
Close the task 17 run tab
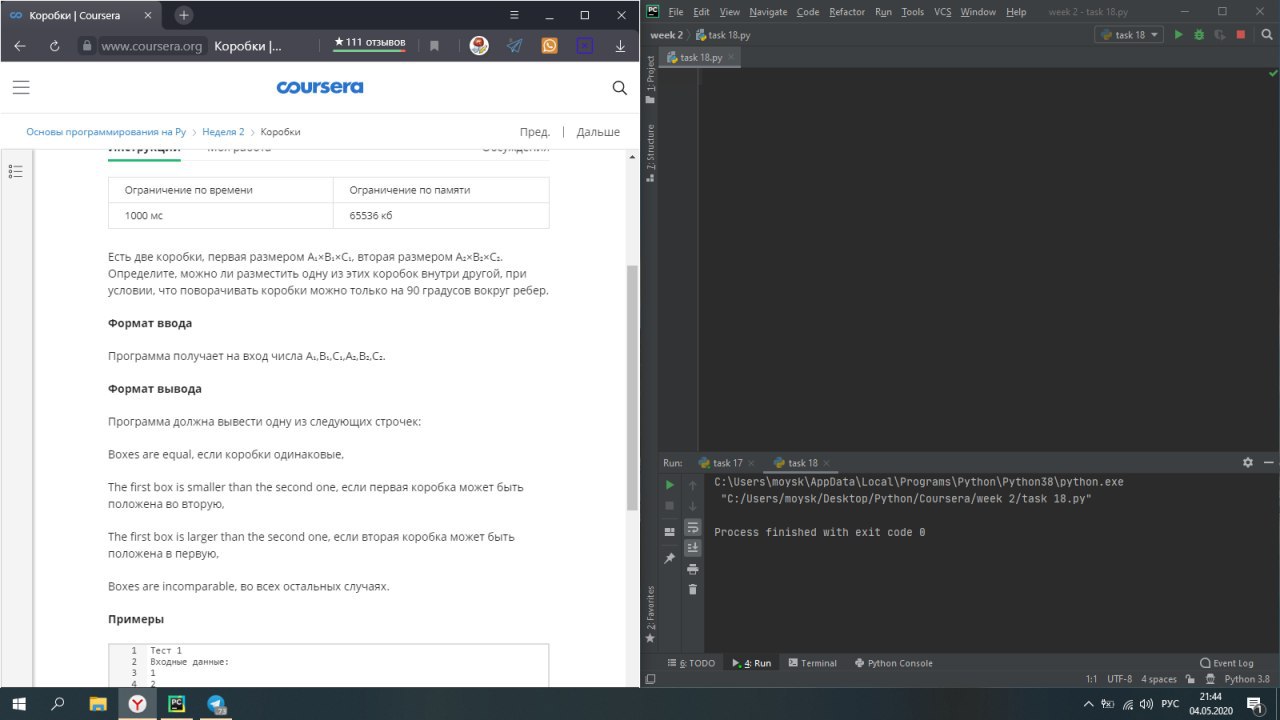[752, 463]
